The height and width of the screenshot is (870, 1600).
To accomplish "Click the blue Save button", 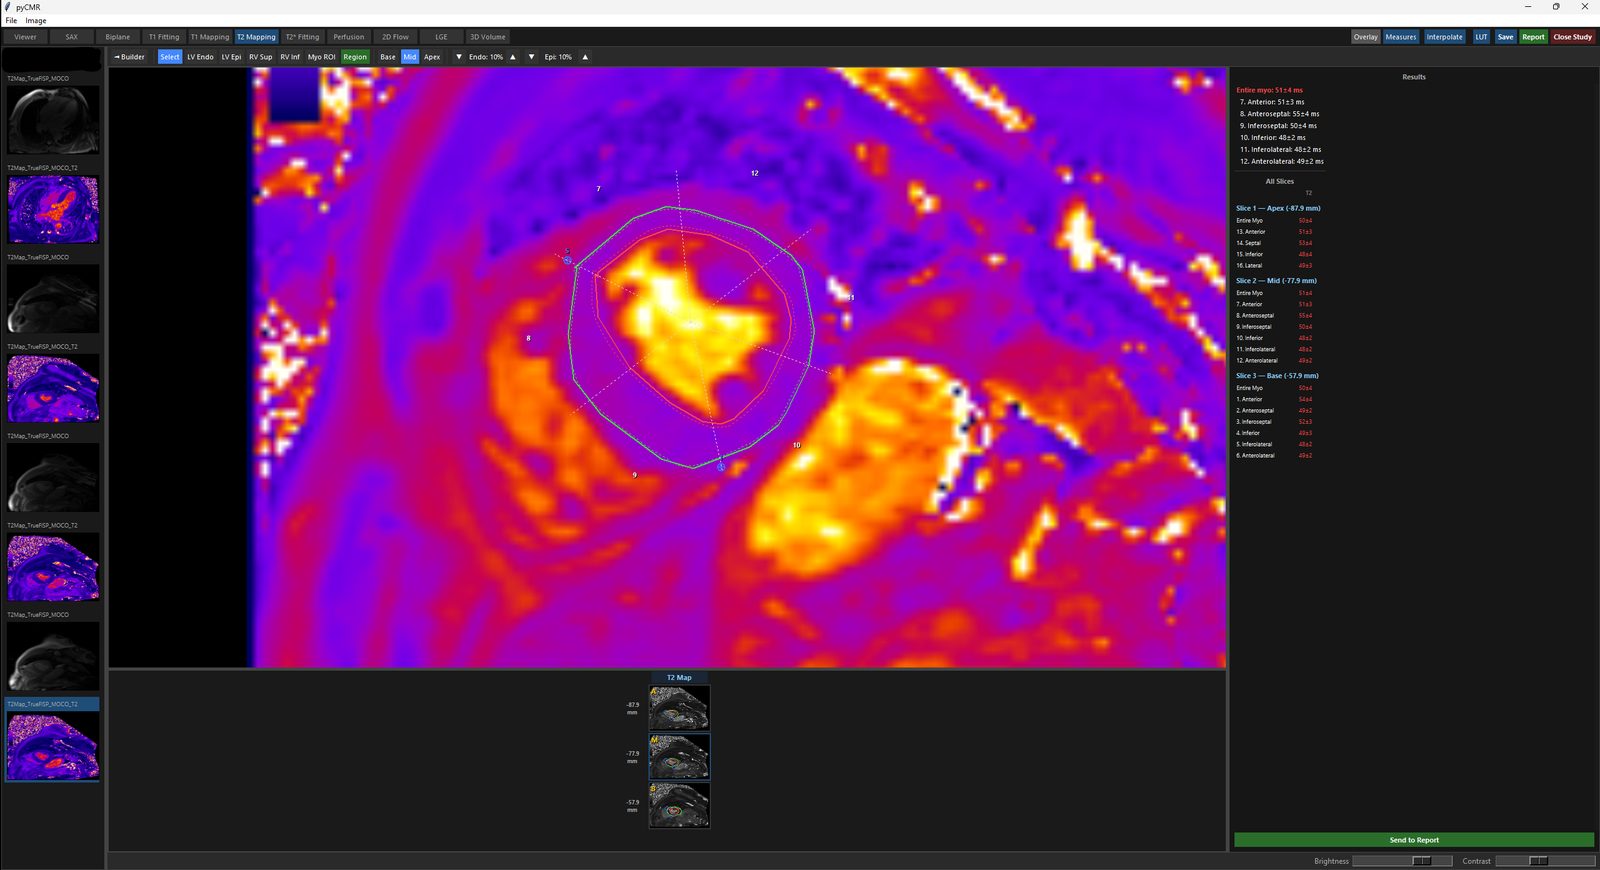I will coord(1505,37).
